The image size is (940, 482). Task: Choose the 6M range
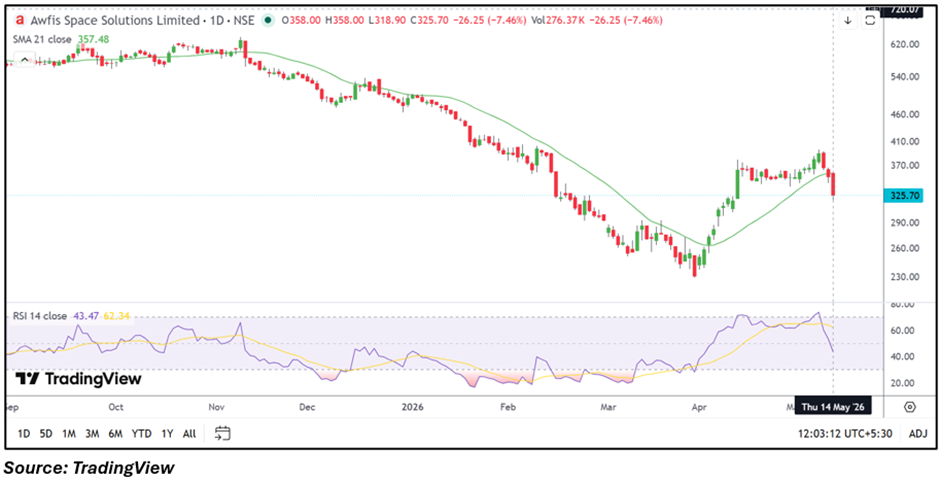pyautogui.click(x=116, y=433)
